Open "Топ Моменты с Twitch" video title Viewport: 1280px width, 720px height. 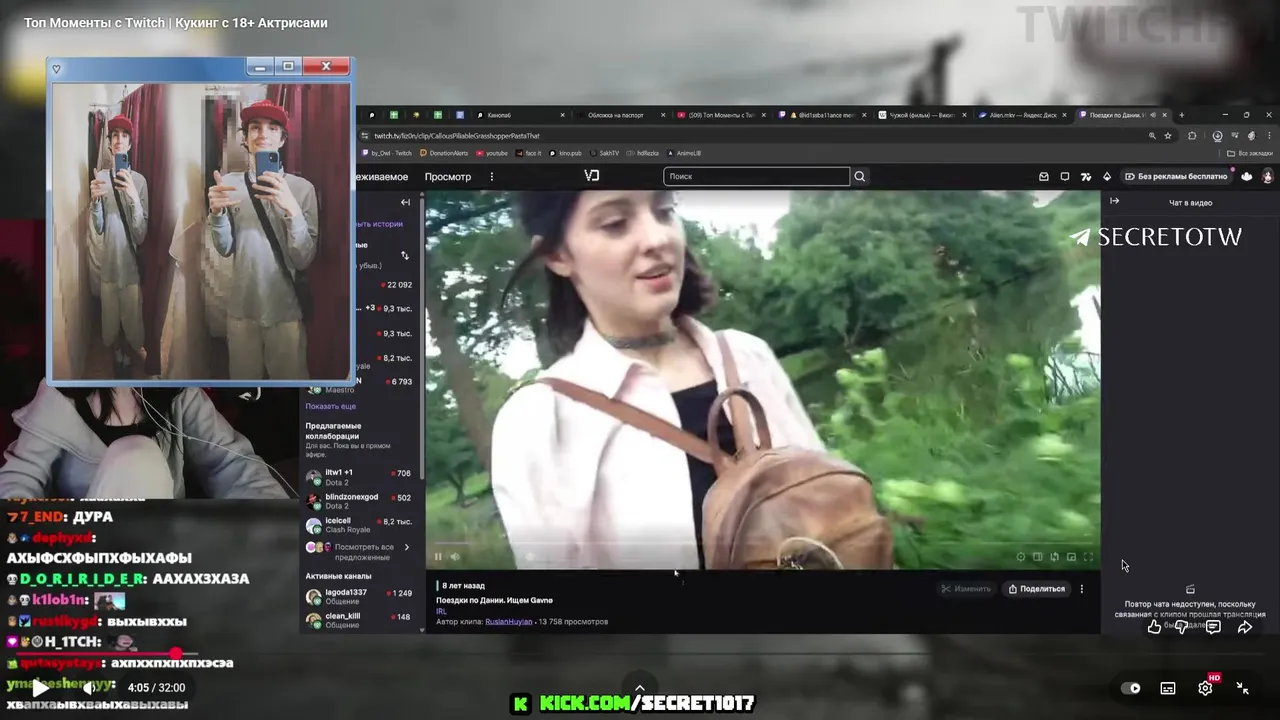point(176,23)
